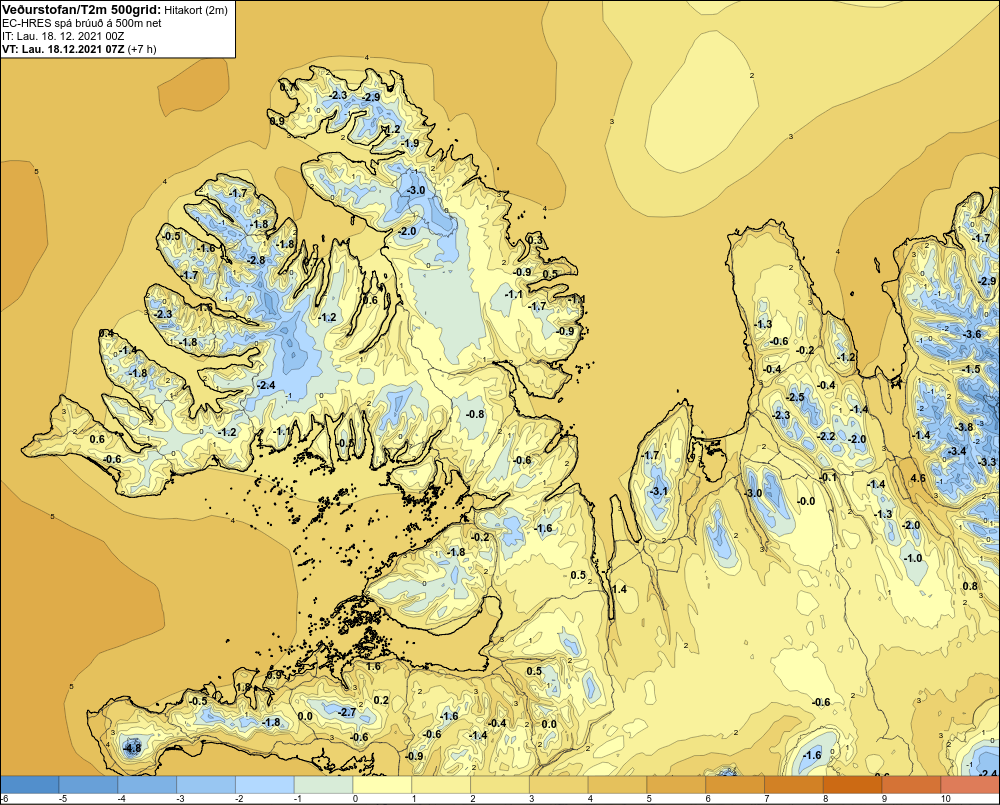Screen dimensions: 1000x805
Task: Select legend color swatch between -4 and -3
Action: (147, 785)
